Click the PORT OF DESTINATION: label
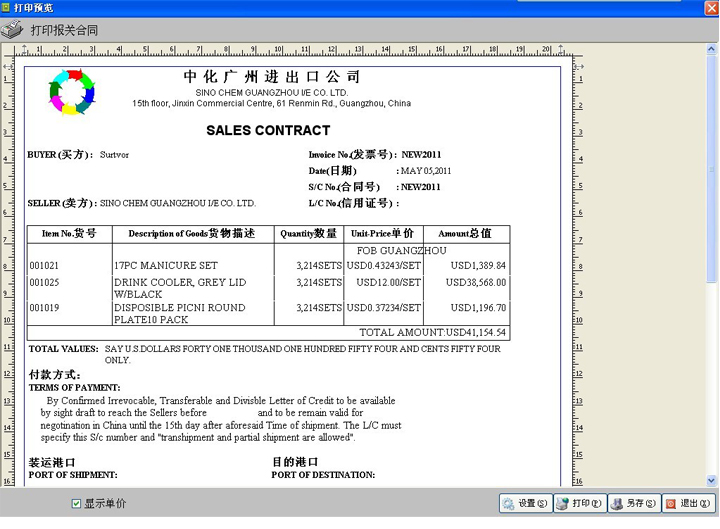 [x=323, y=475]
